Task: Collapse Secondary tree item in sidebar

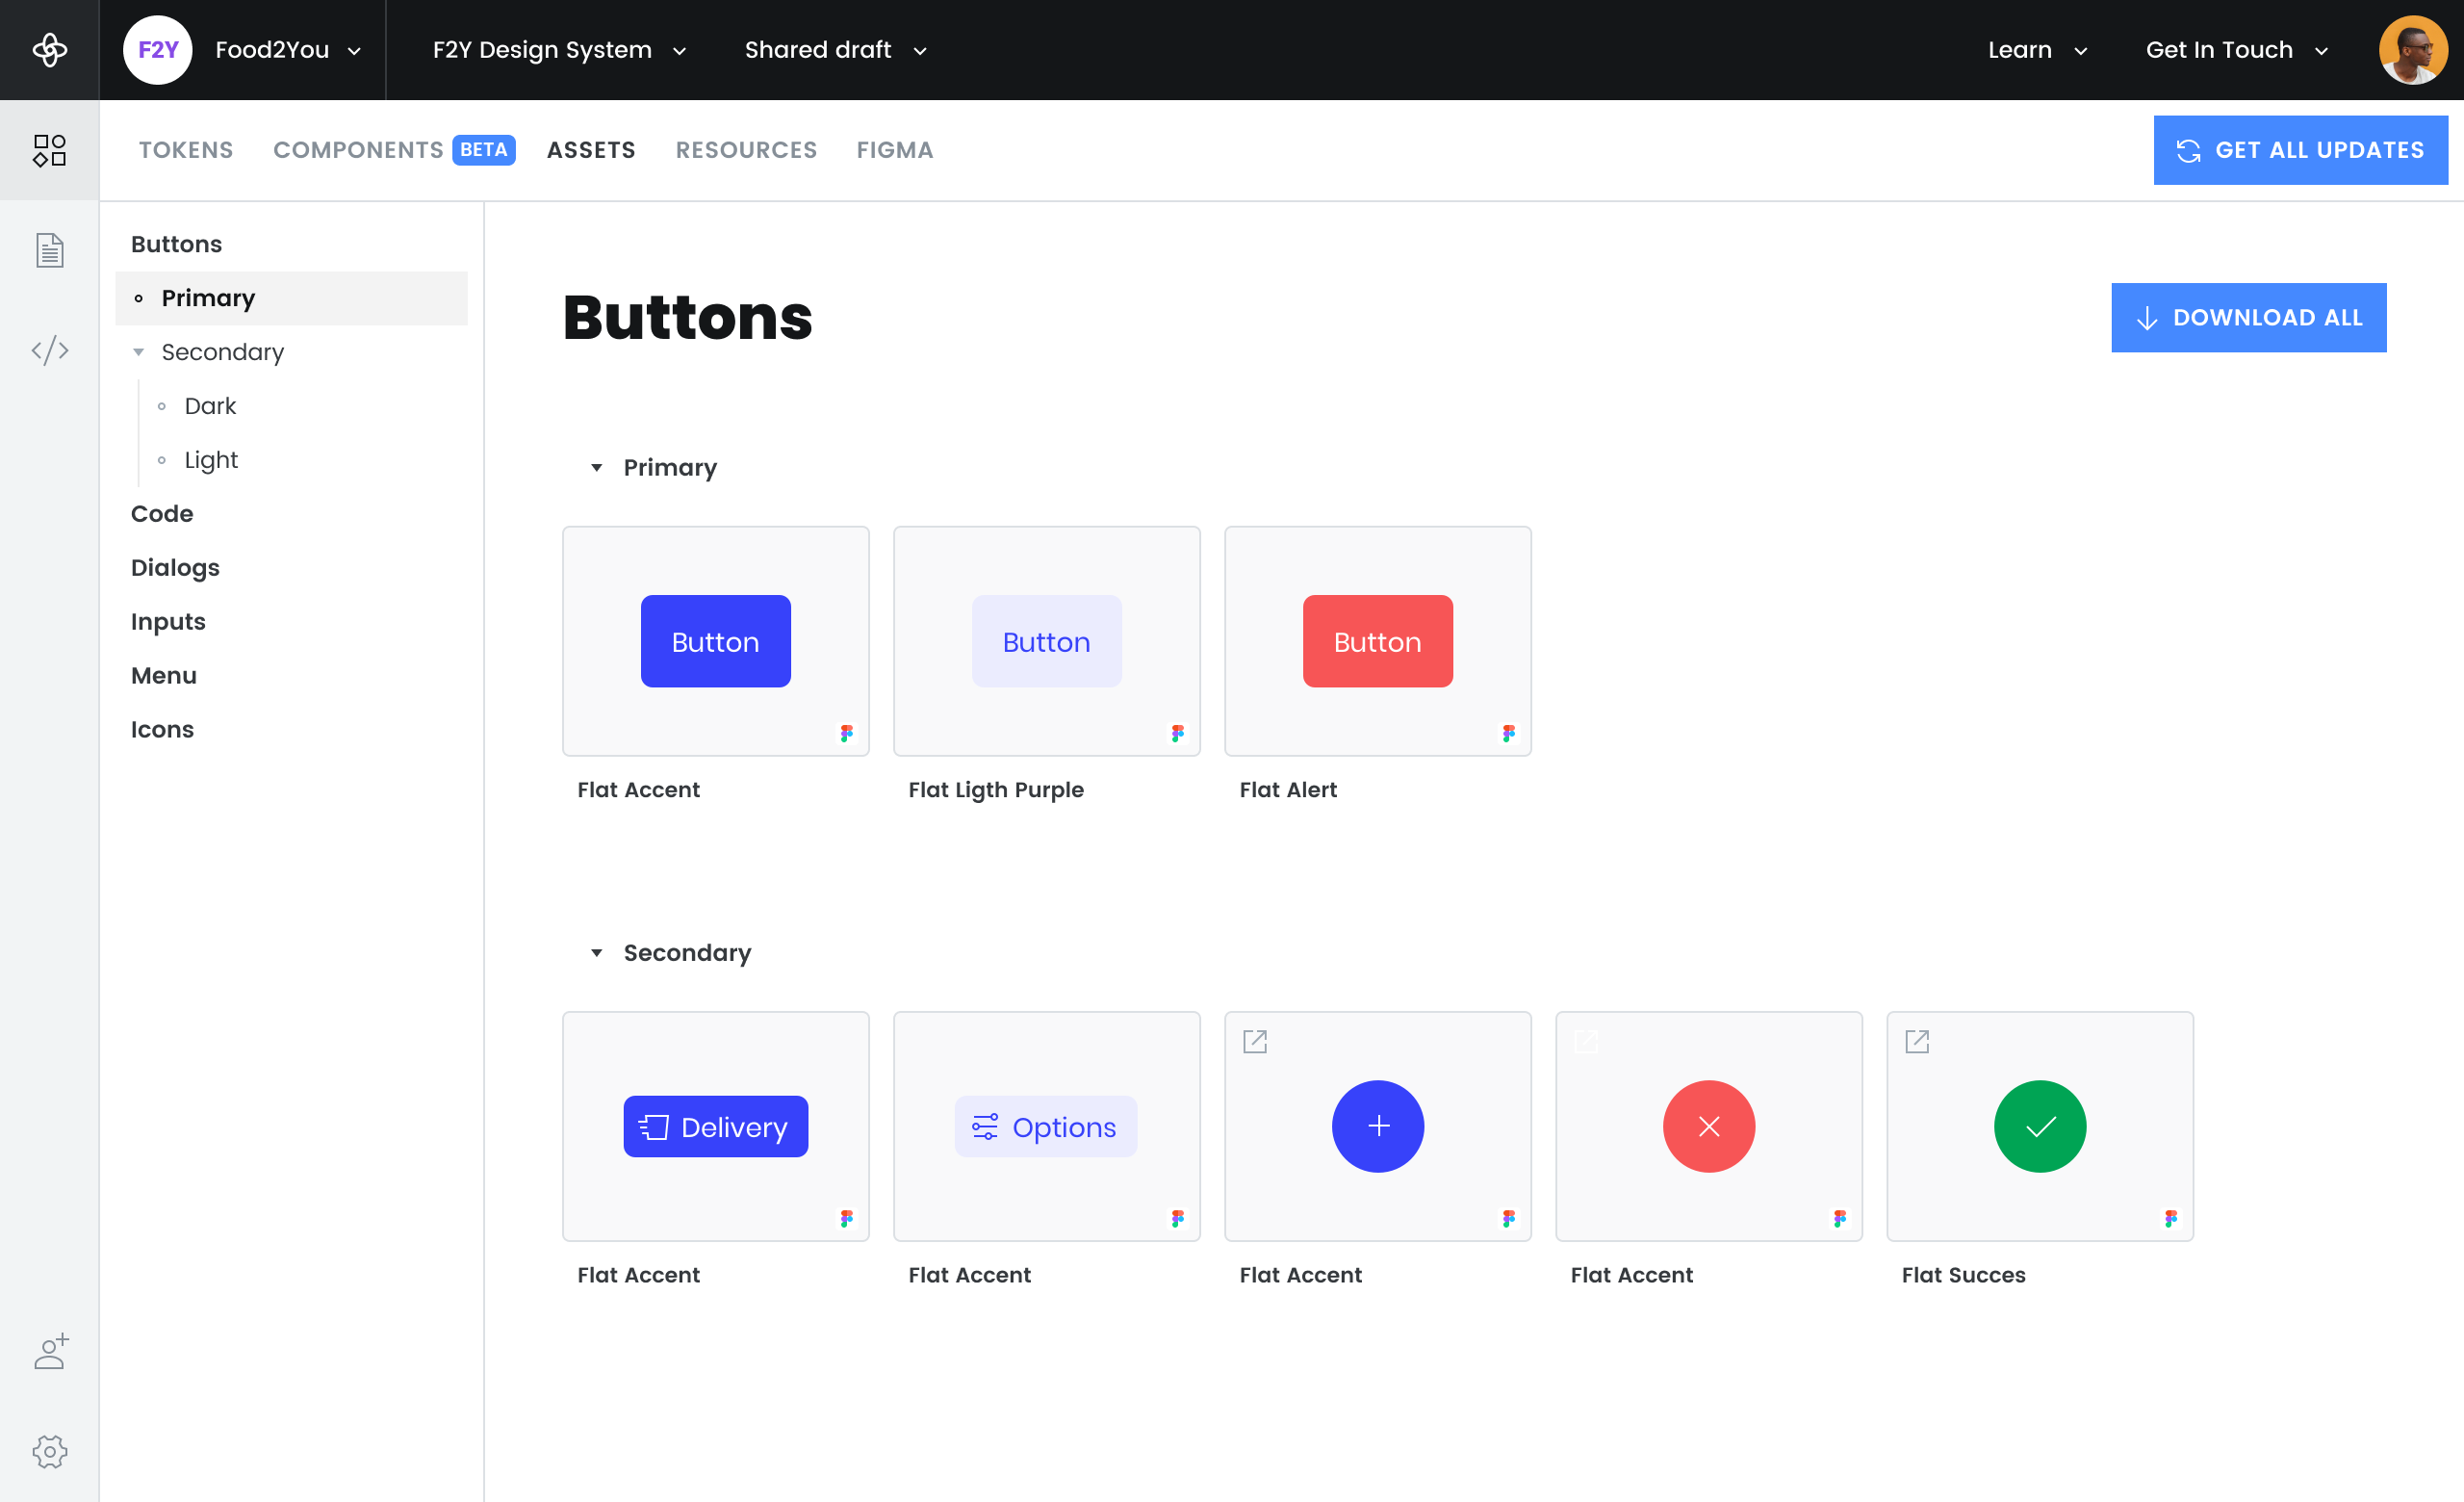Action: click(139, 352)
